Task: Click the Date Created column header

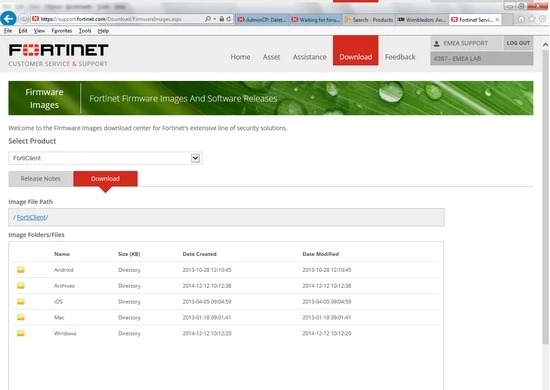Action: coord(199,254)
